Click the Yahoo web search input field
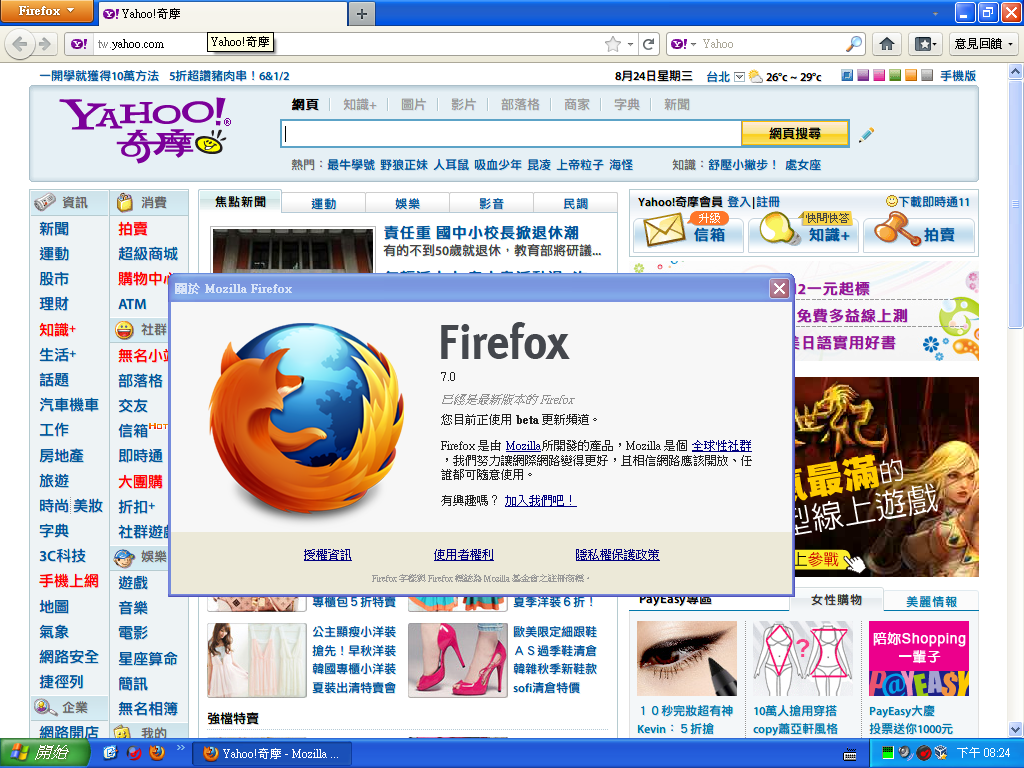Viewport: 1024px width, 768px height. coord(511,133)
